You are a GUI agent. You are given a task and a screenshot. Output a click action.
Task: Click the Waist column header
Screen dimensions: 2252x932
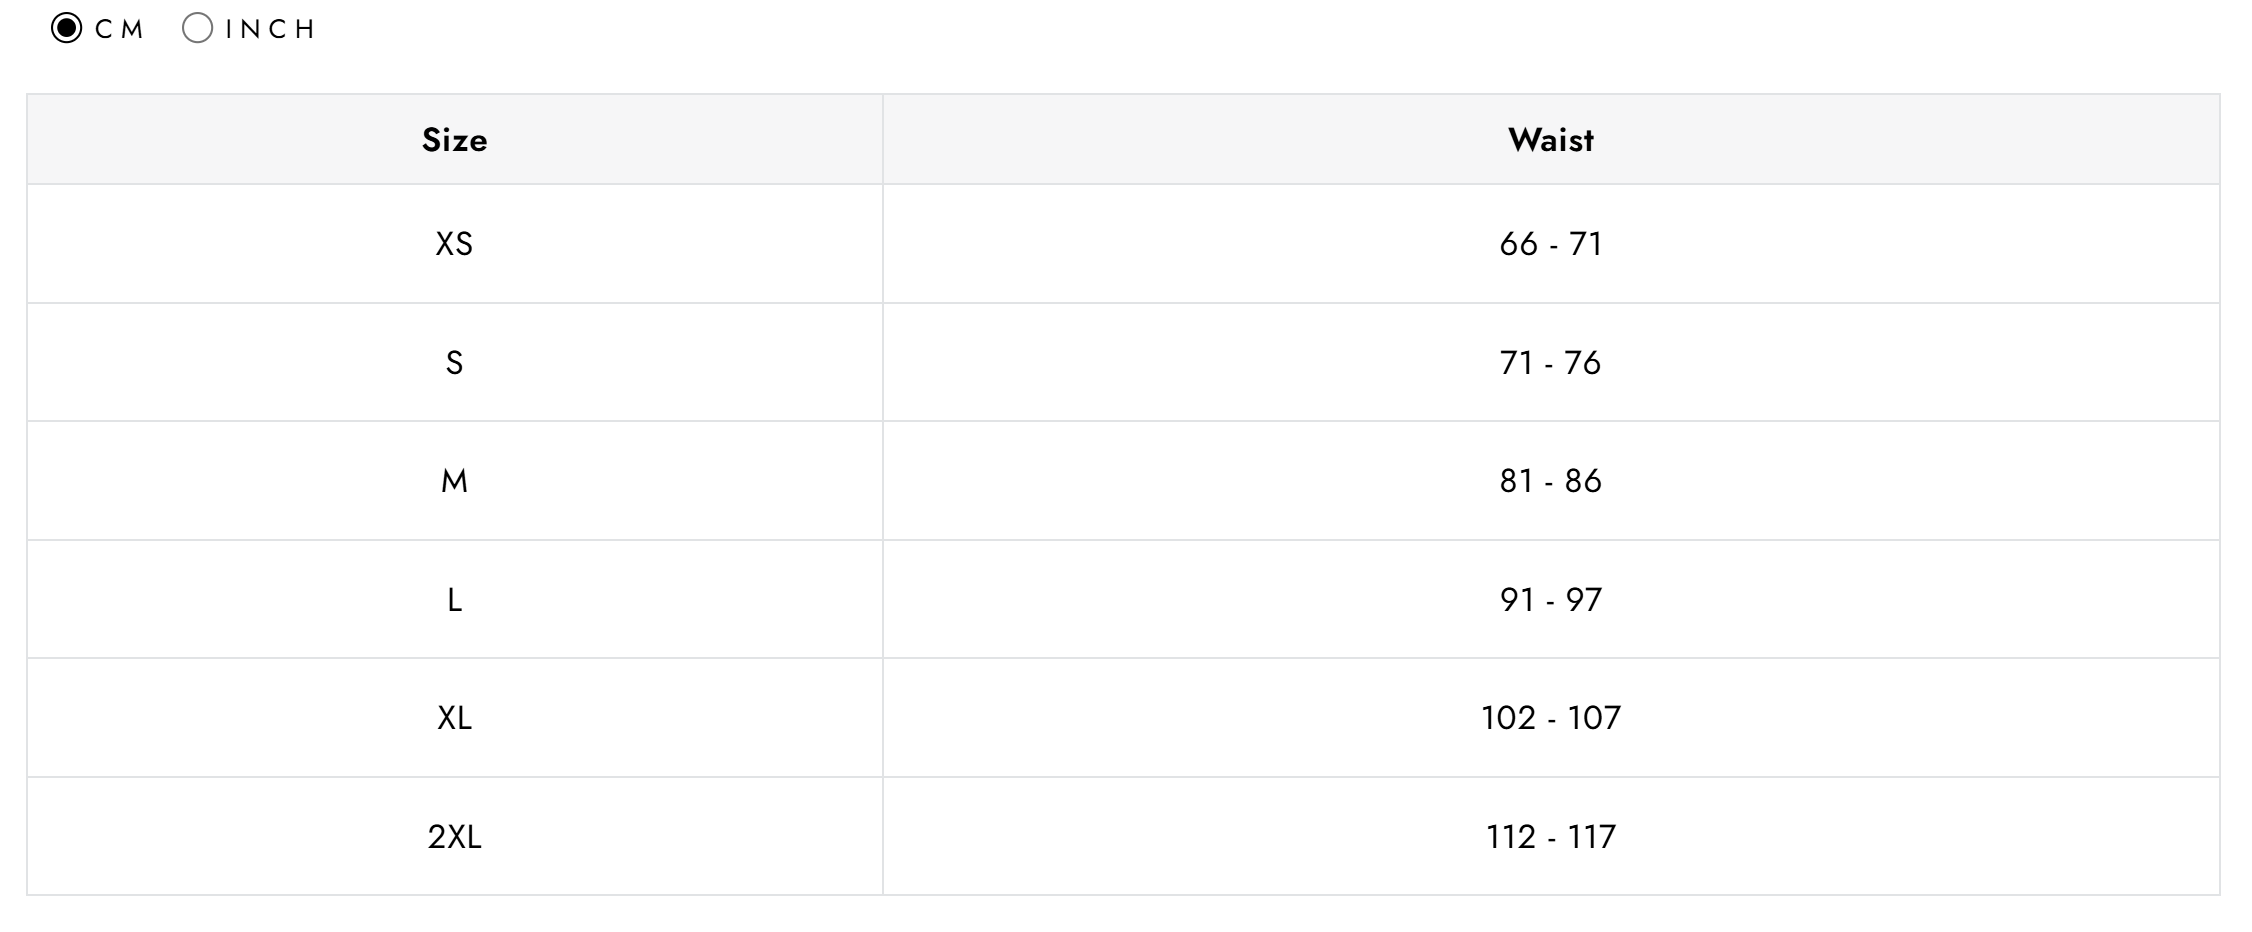tap(1550, 140)
